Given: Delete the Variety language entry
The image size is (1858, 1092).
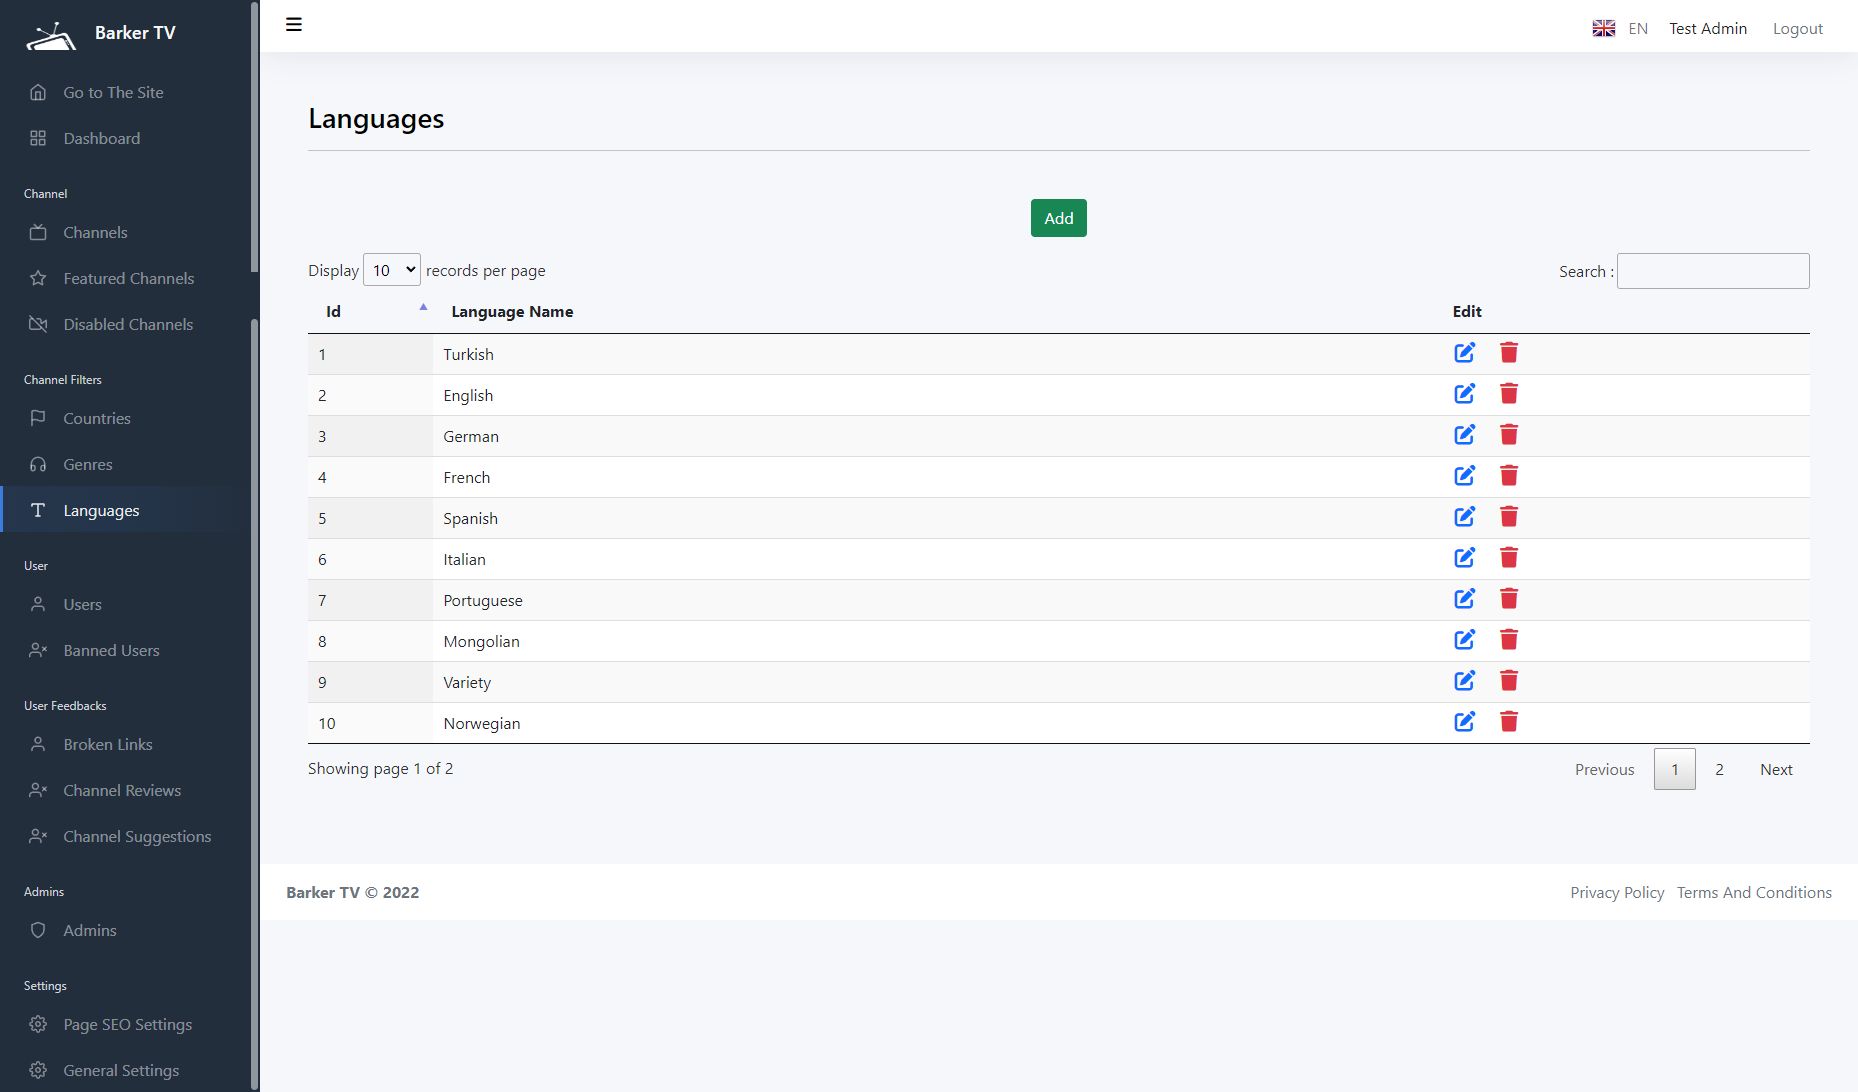Looking at the screenshot, I should click(1509, 681).
